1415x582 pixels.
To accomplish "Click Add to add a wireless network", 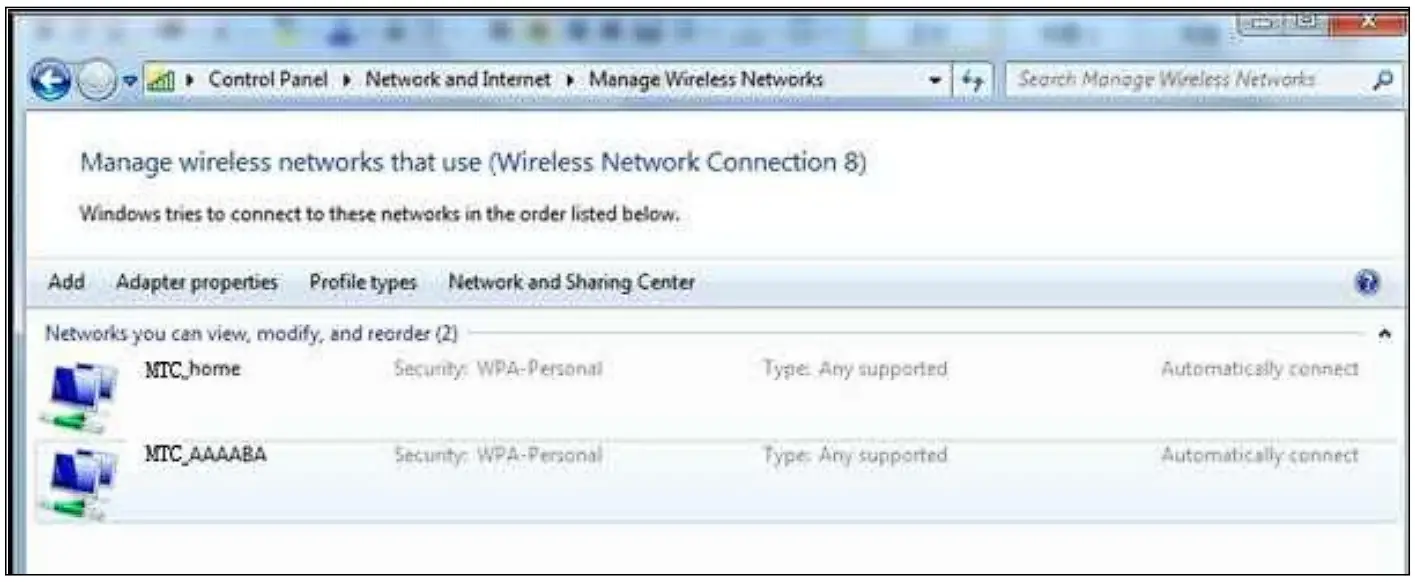I will pos(66,283).
